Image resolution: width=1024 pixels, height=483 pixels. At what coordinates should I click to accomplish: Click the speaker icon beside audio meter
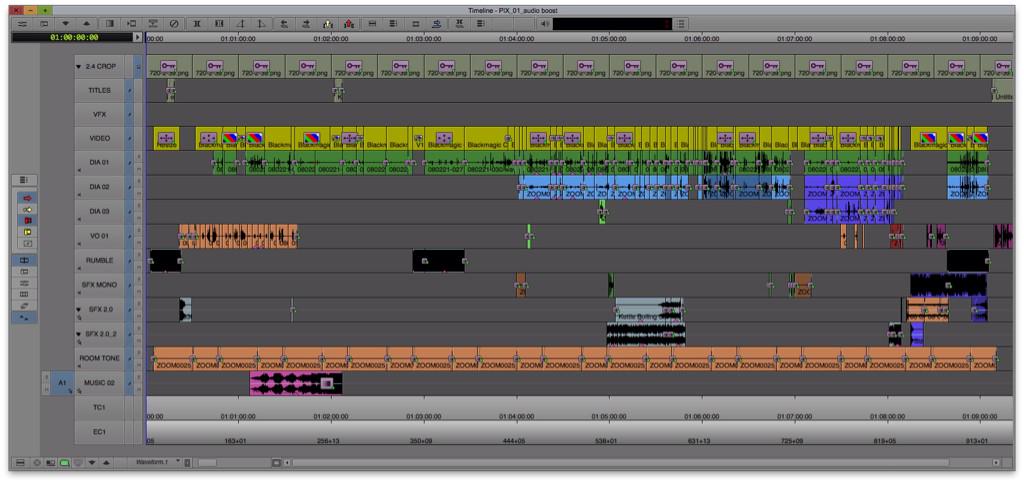tap(545, 23)
